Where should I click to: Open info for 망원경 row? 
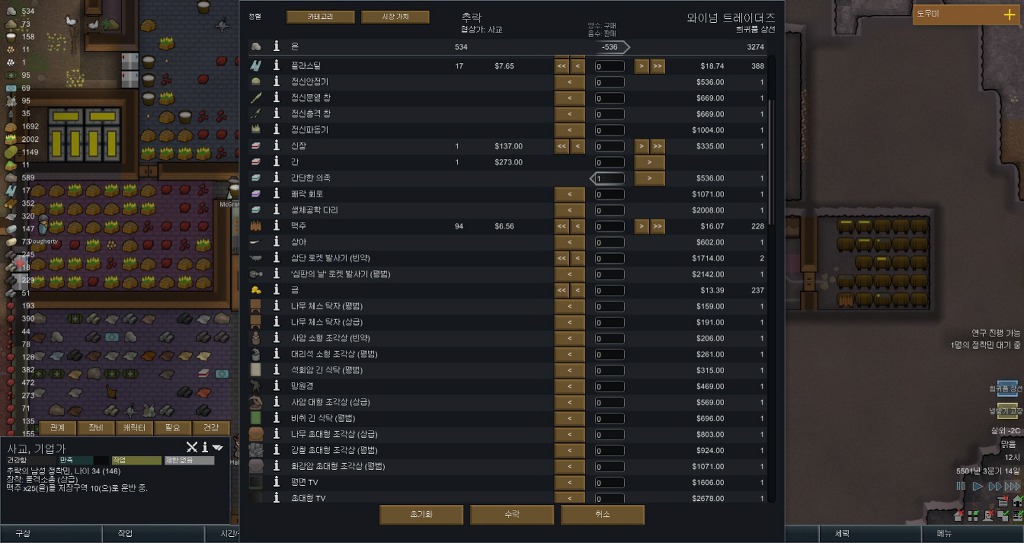276,386
